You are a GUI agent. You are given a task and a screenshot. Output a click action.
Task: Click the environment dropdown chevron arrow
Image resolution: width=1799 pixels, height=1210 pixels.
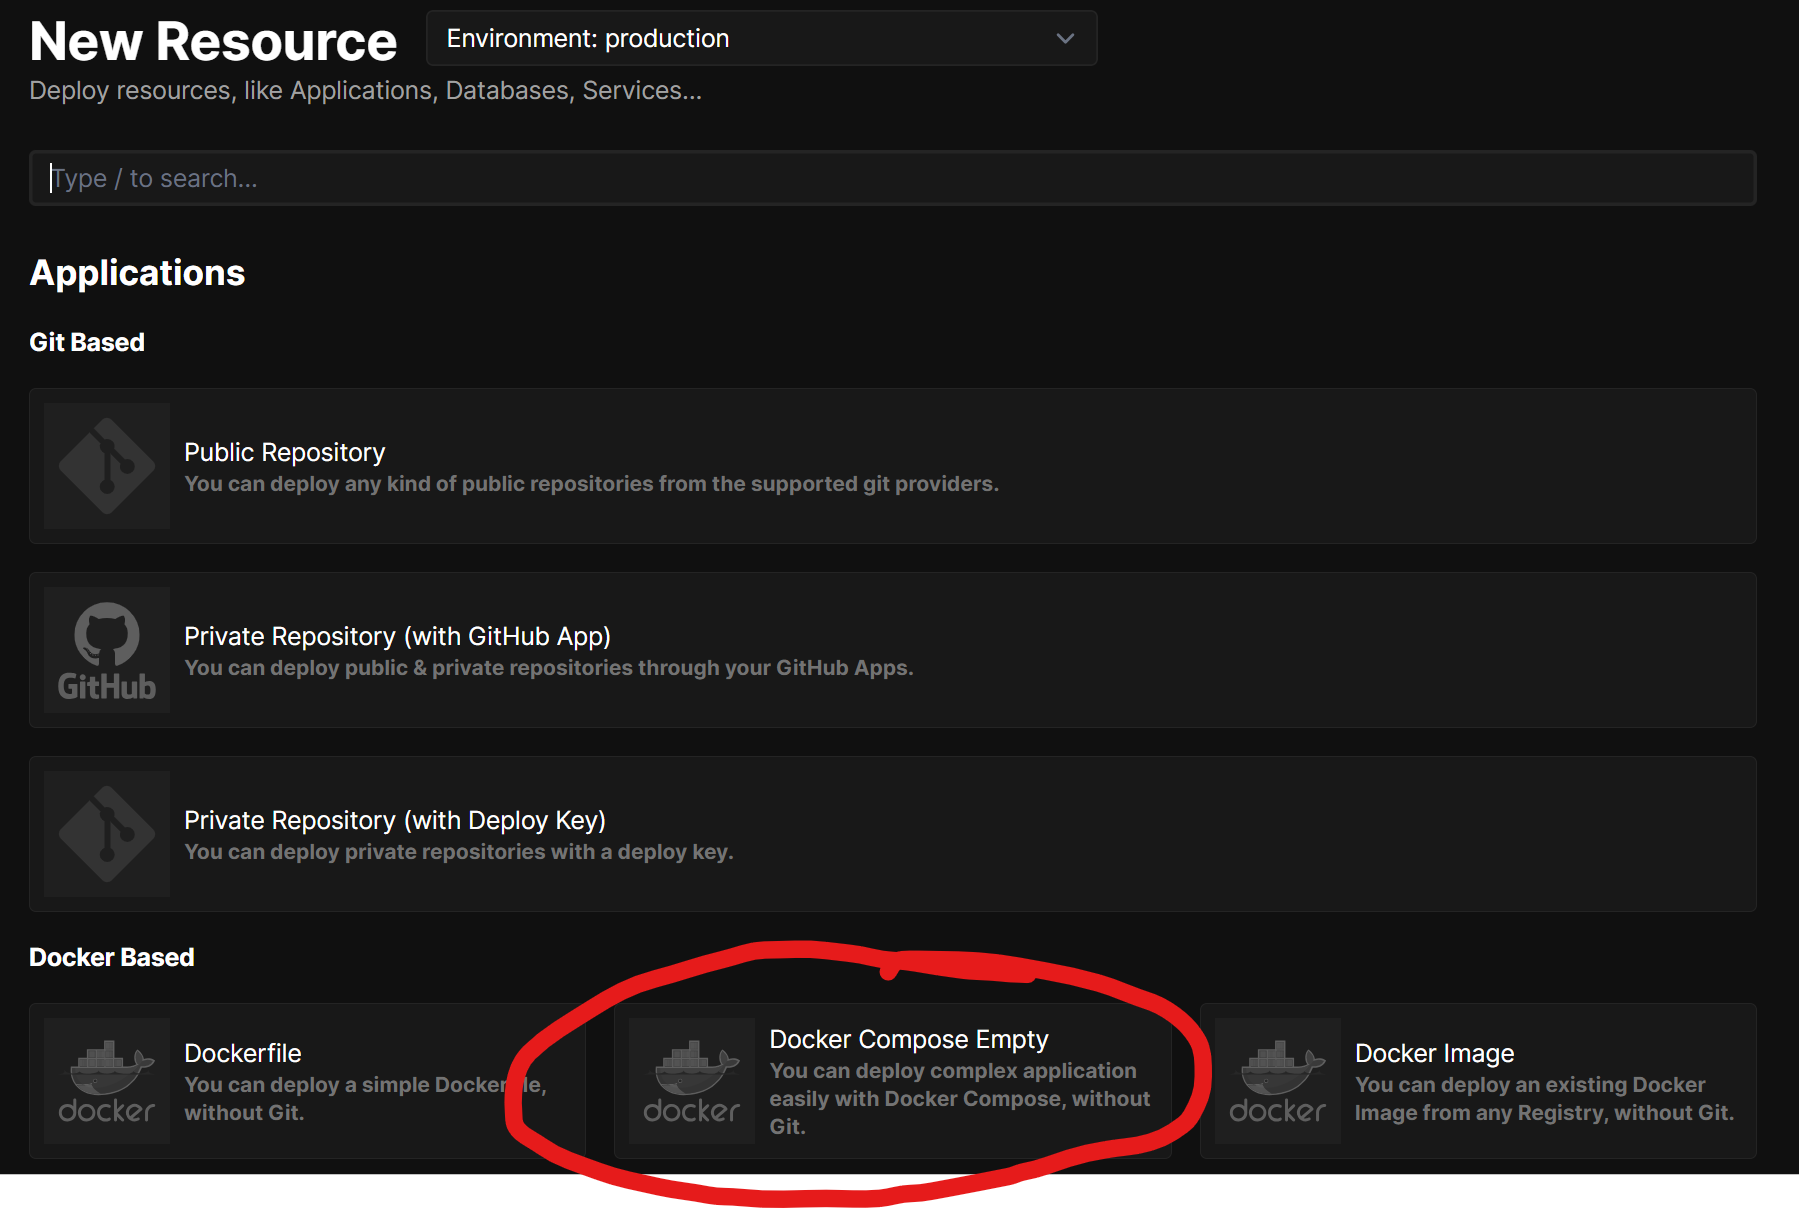click(x=1065, y=38)
